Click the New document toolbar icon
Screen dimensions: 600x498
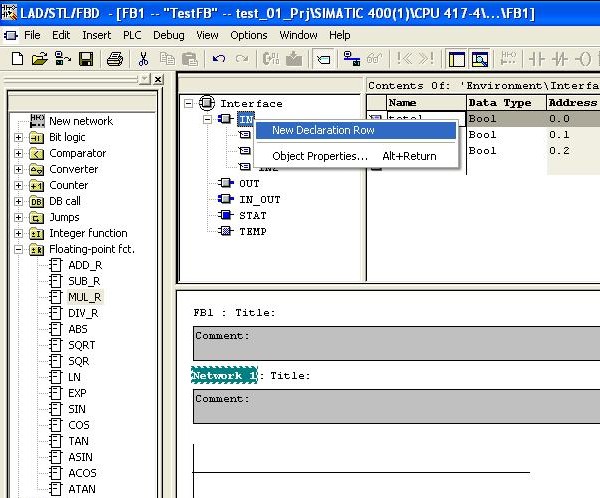pyautogui.click(x=17, y=59)
